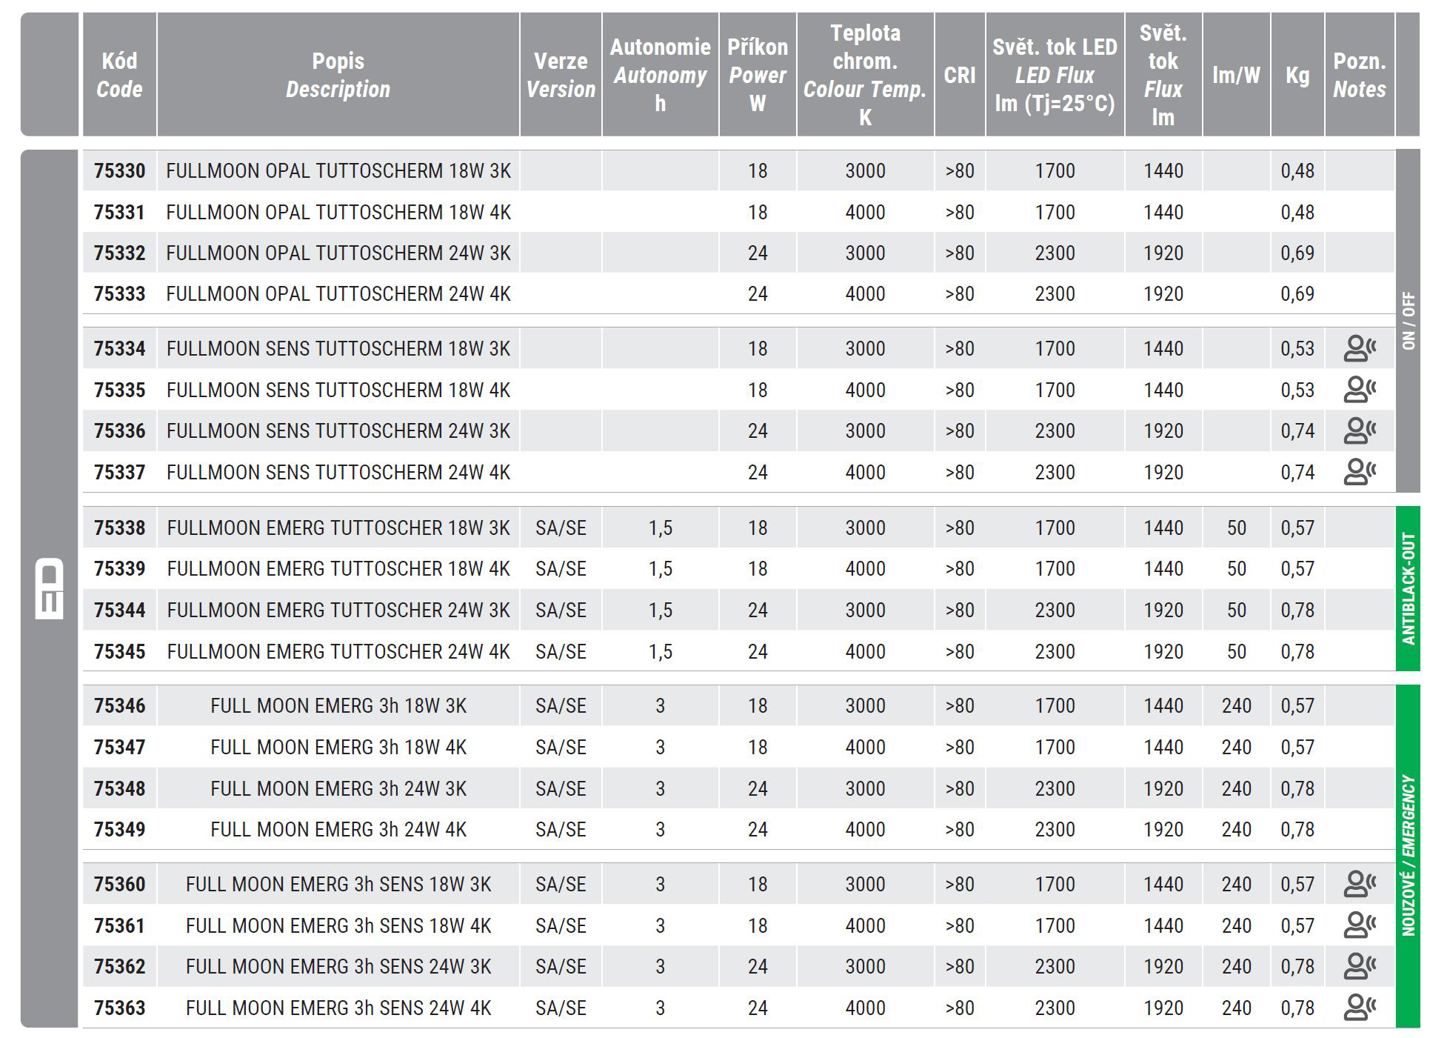The image size is (1430, 1038).
Task: Click flux 1440 in row 75331
Action: 1163,212
